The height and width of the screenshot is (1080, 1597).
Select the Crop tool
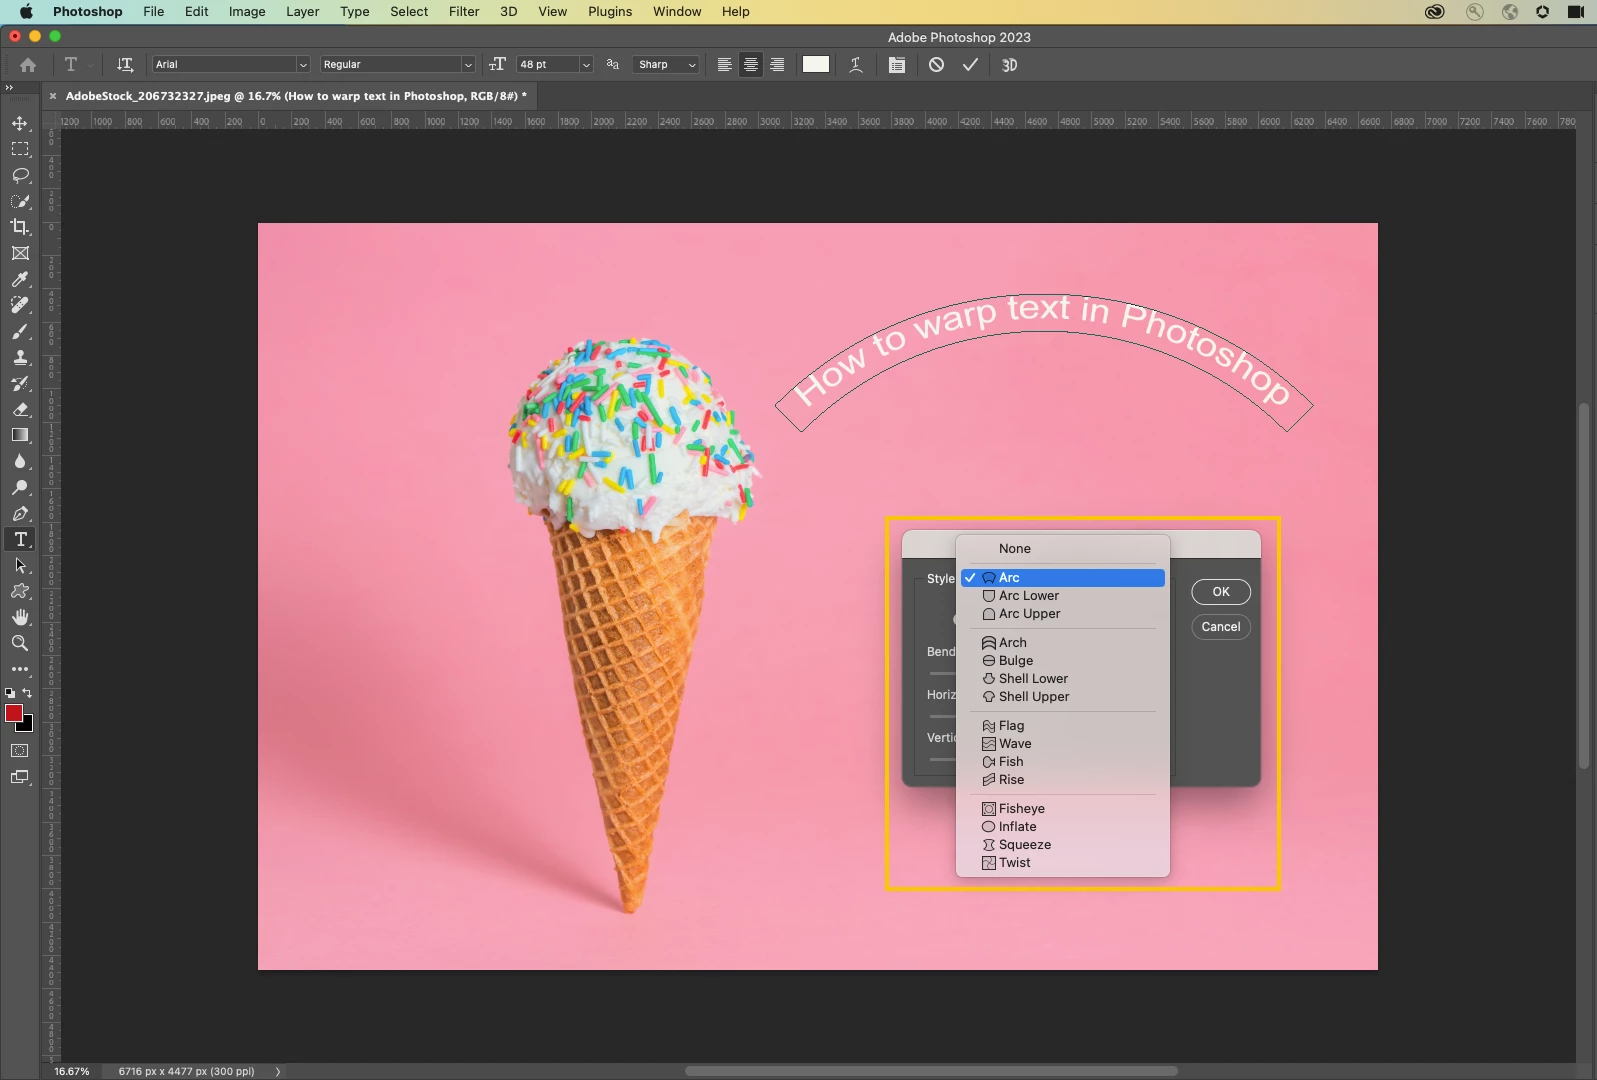tap(20, 227)
